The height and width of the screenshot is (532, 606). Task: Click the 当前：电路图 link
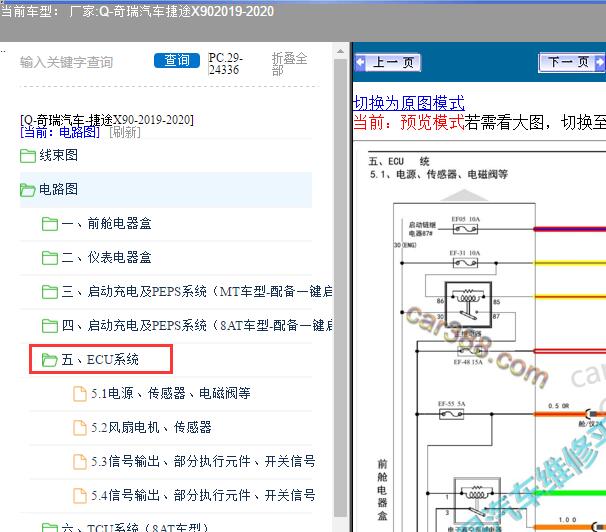[x=60, y=133]
